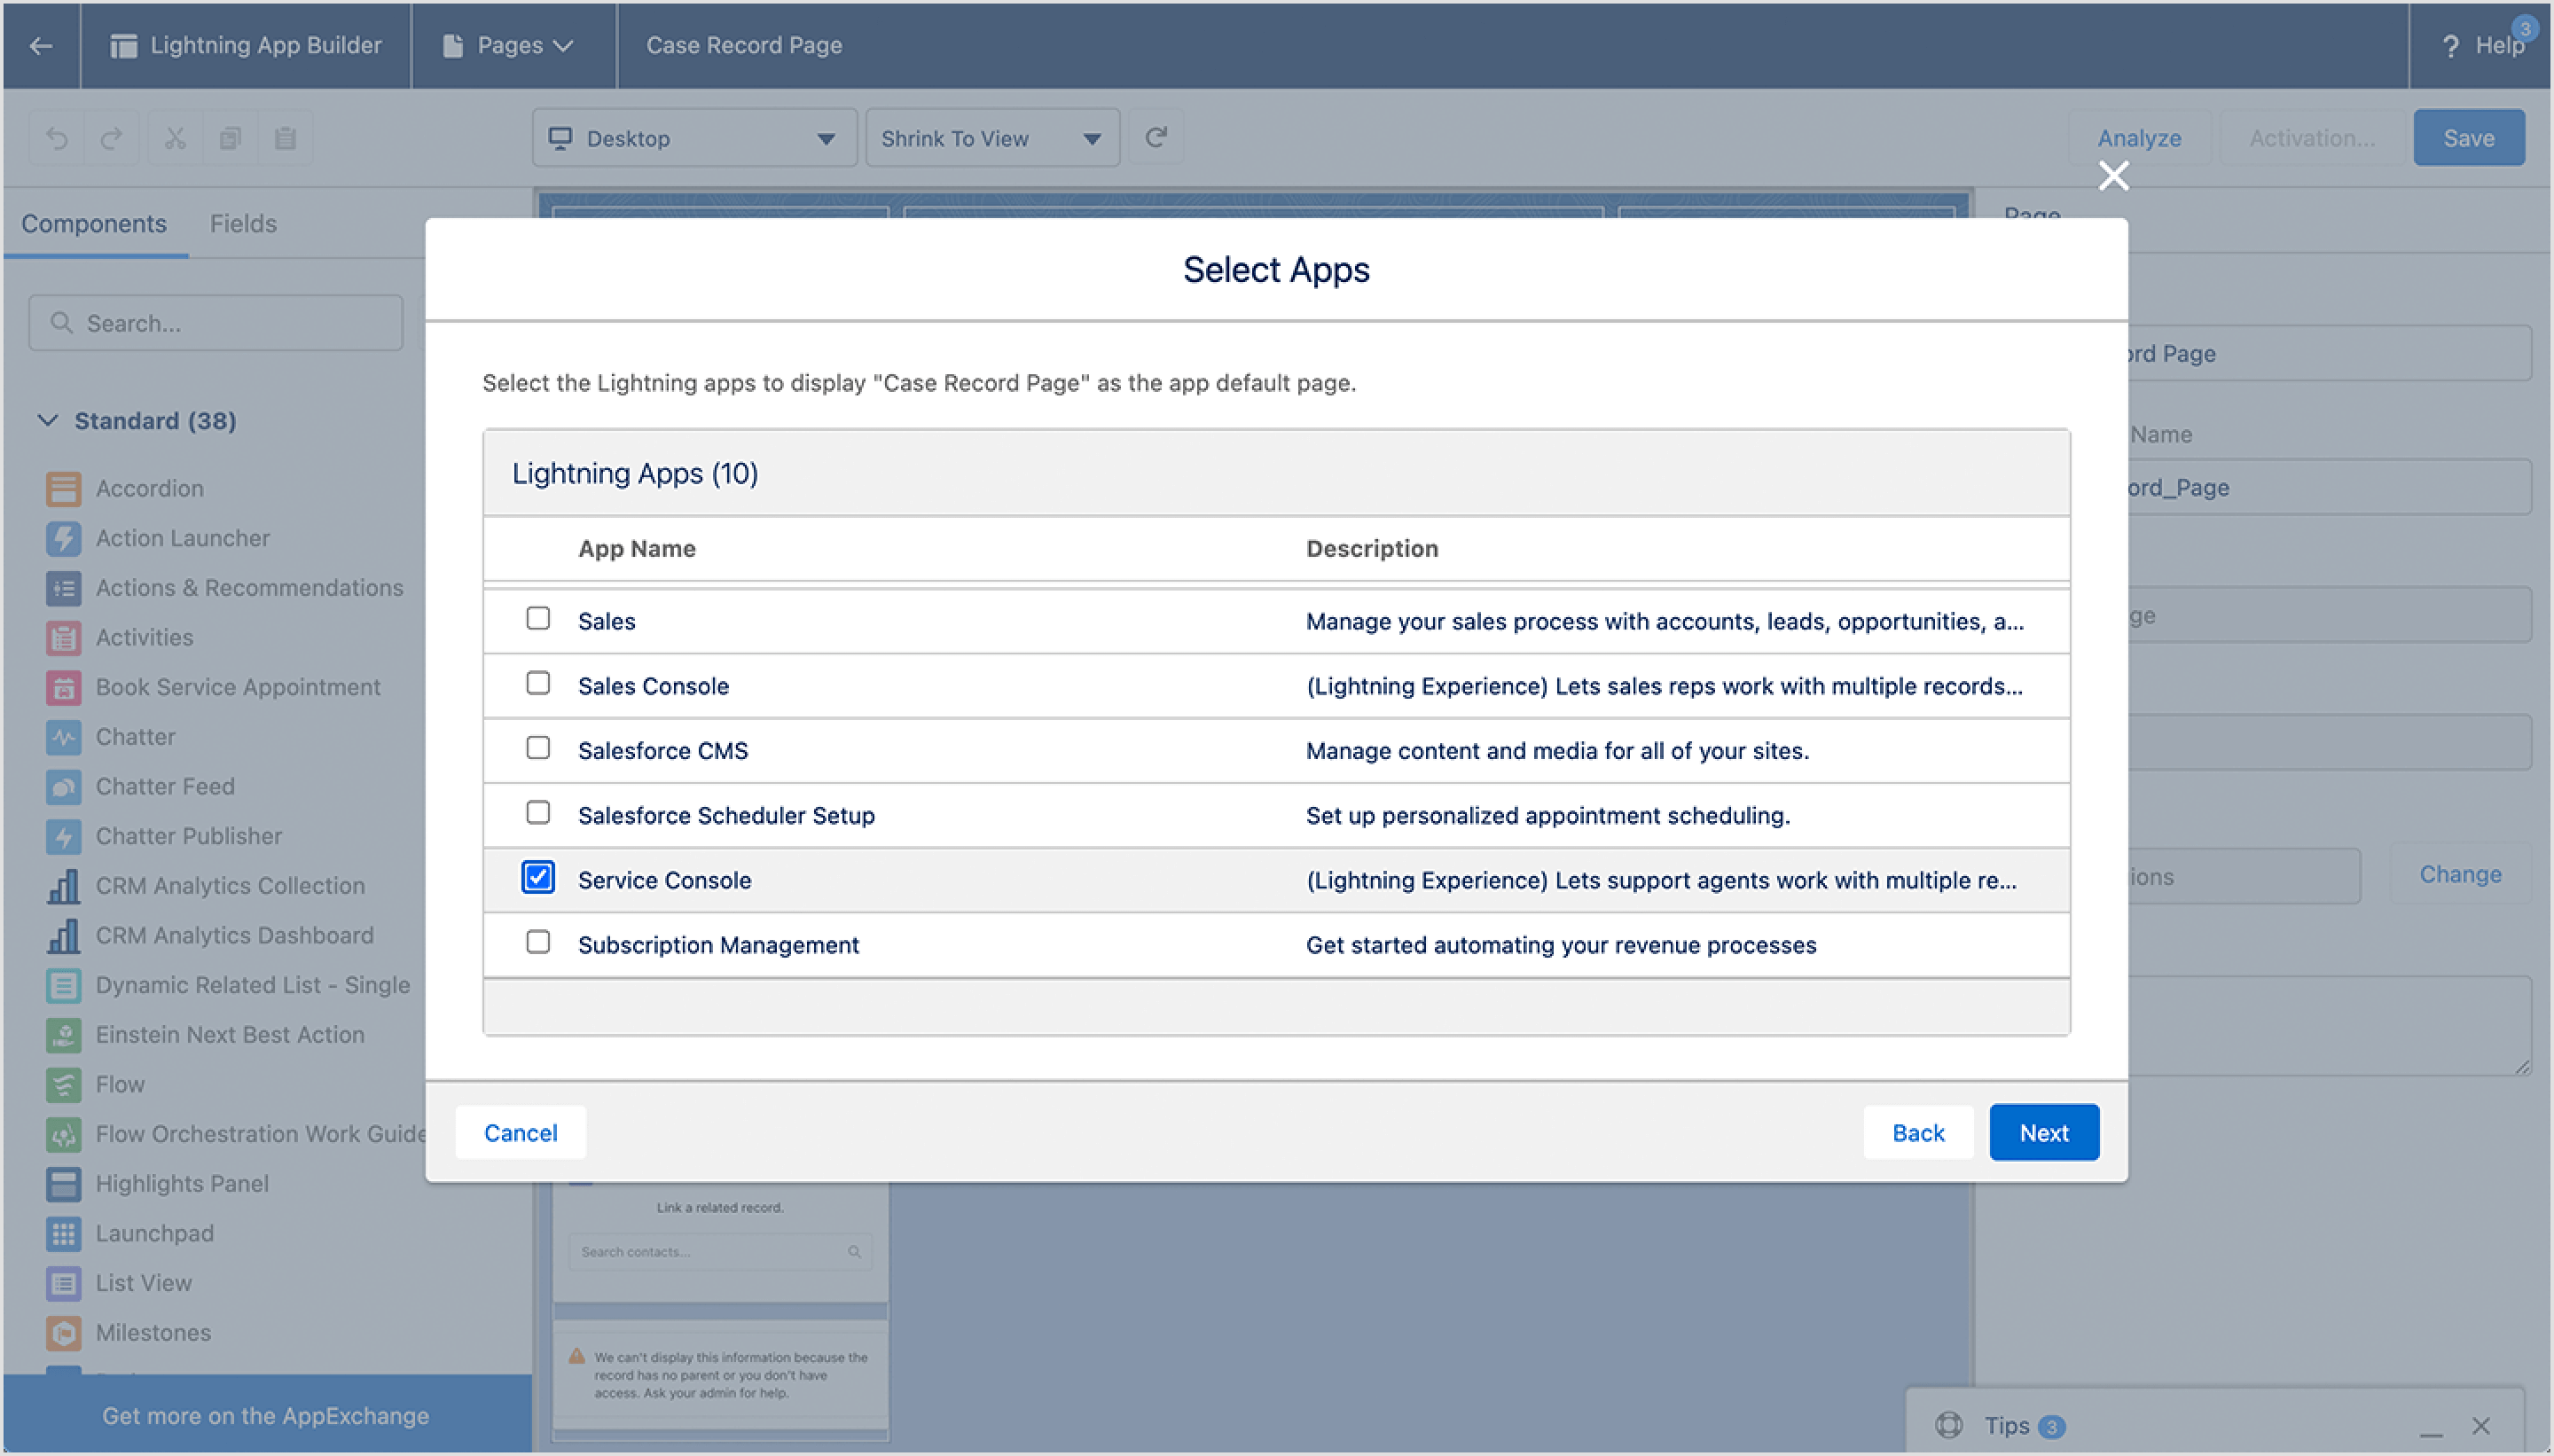Select the Highlights Panel icon
This screenshot has height=1456, width=2554.
coord(63,1183)
